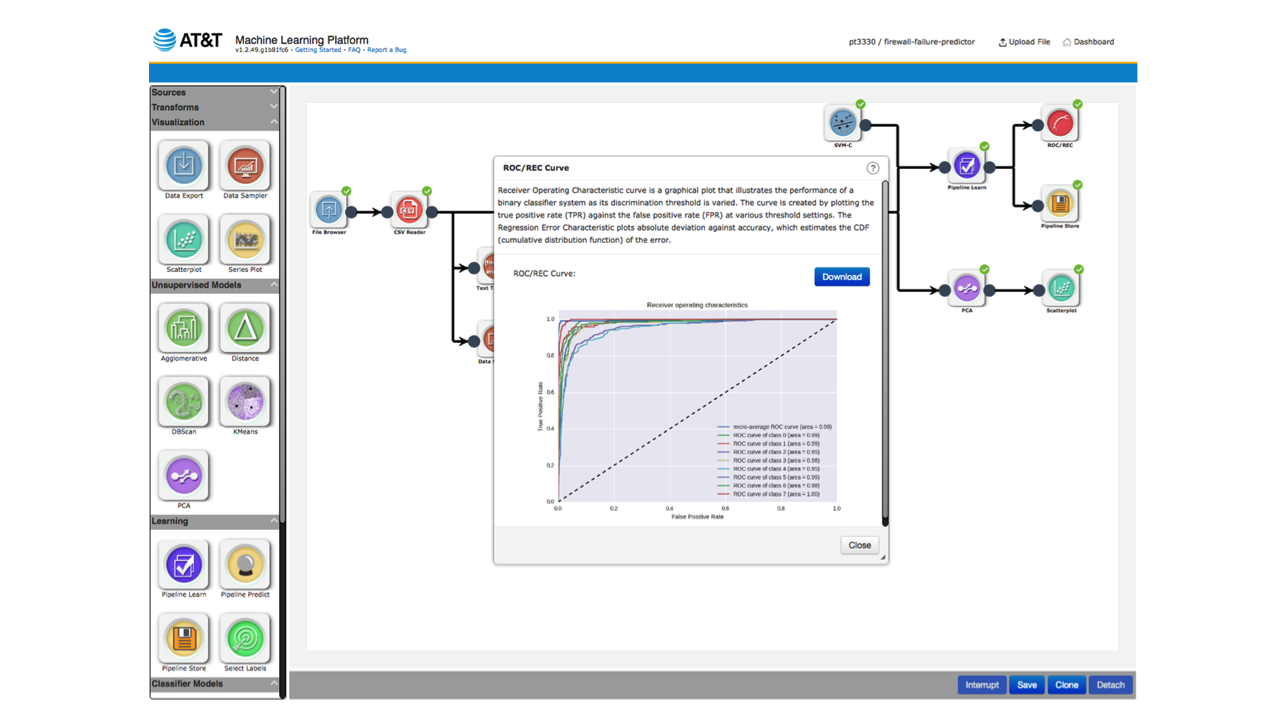Choose the Agglomerative clustering icon
The width and height of the screenshot is (1287, 724).
click(x=184, y=328)
